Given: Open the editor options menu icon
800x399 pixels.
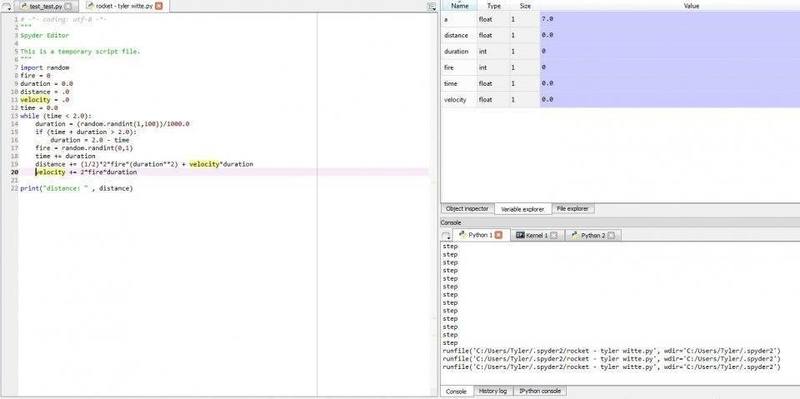Looking at the screenshot, I should click(x=432, y=6).
